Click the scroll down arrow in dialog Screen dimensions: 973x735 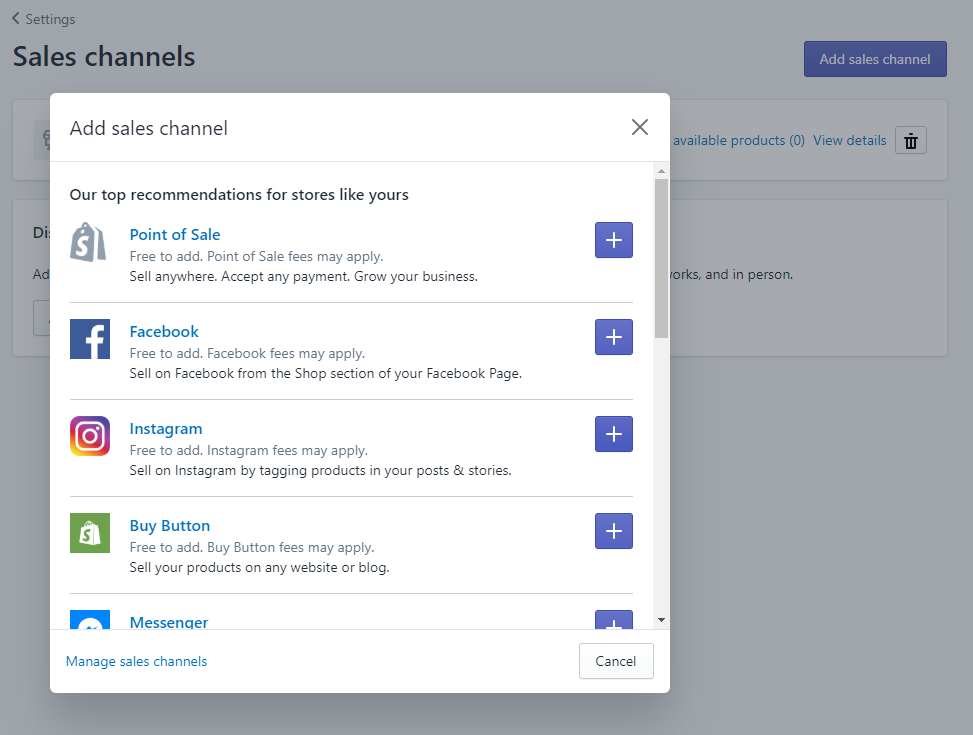tap(661, 620)
